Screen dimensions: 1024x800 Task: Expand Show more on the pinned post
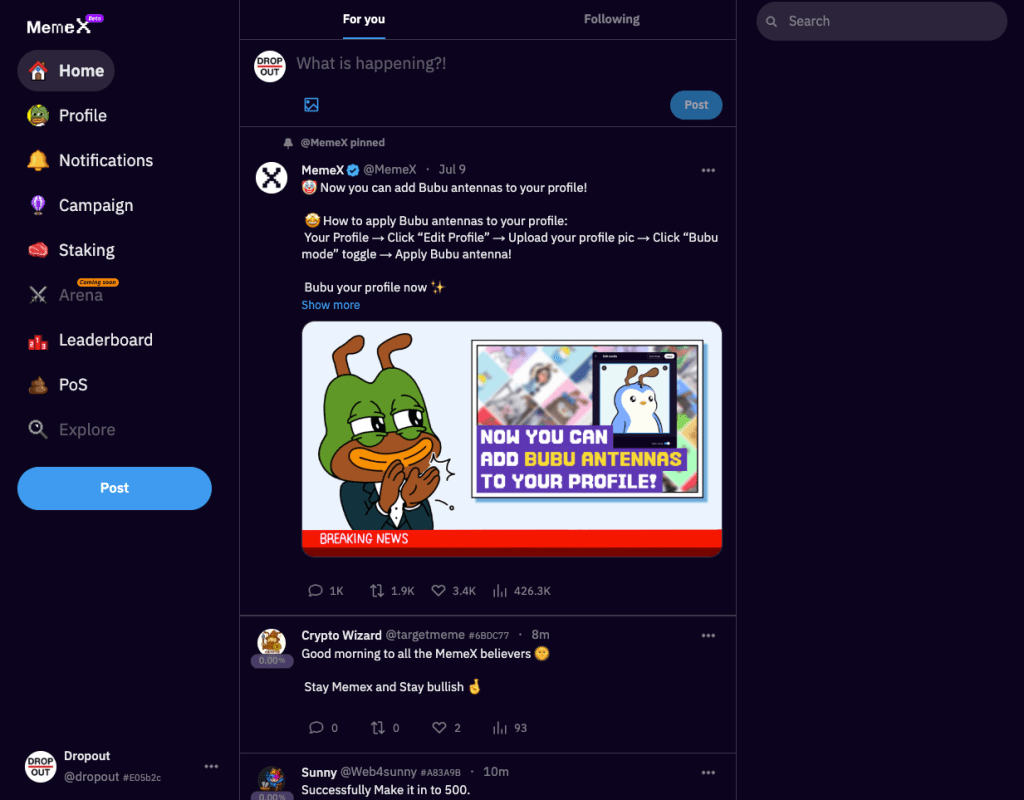click(x=330, y=304)
